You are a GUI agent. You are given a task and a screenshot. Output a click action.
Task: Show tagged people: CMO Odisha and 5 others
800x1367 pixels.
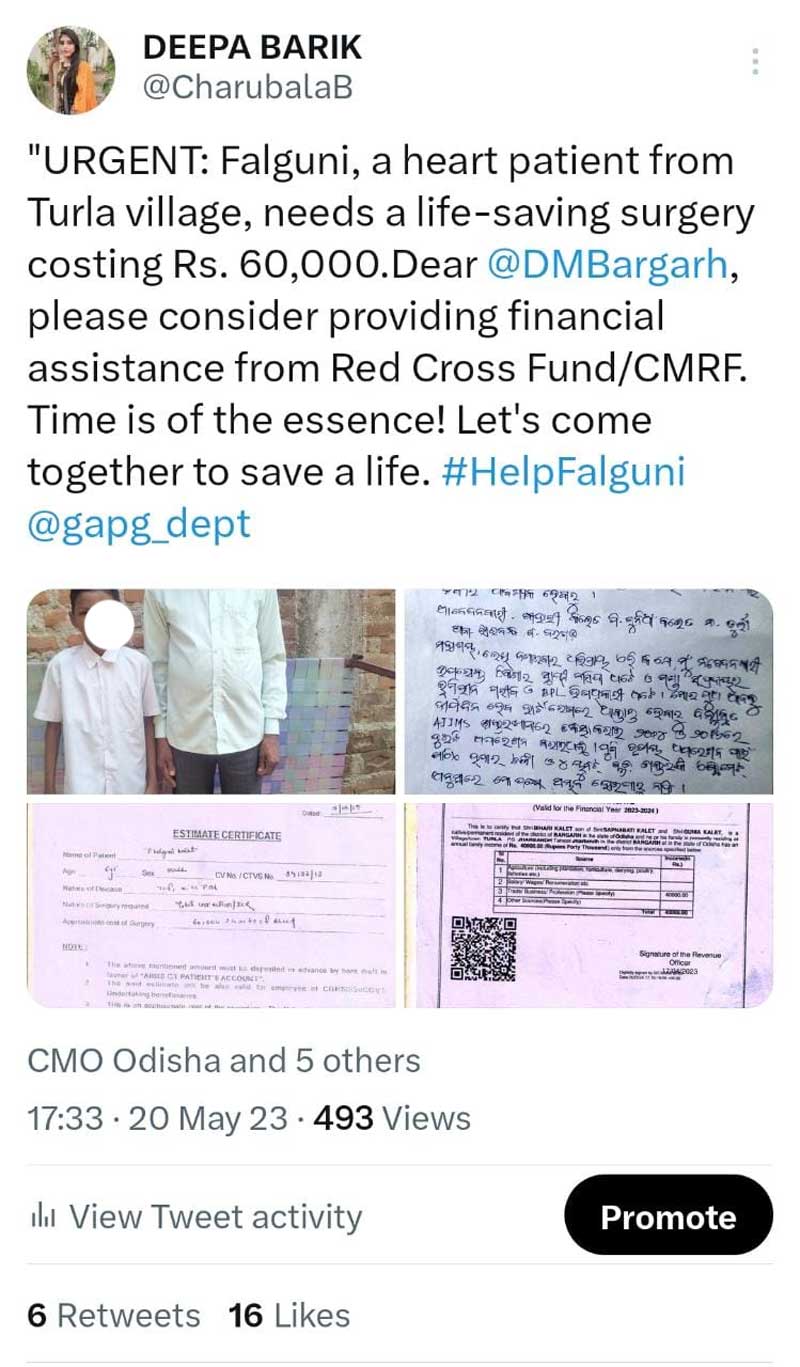pos(224,1060)
